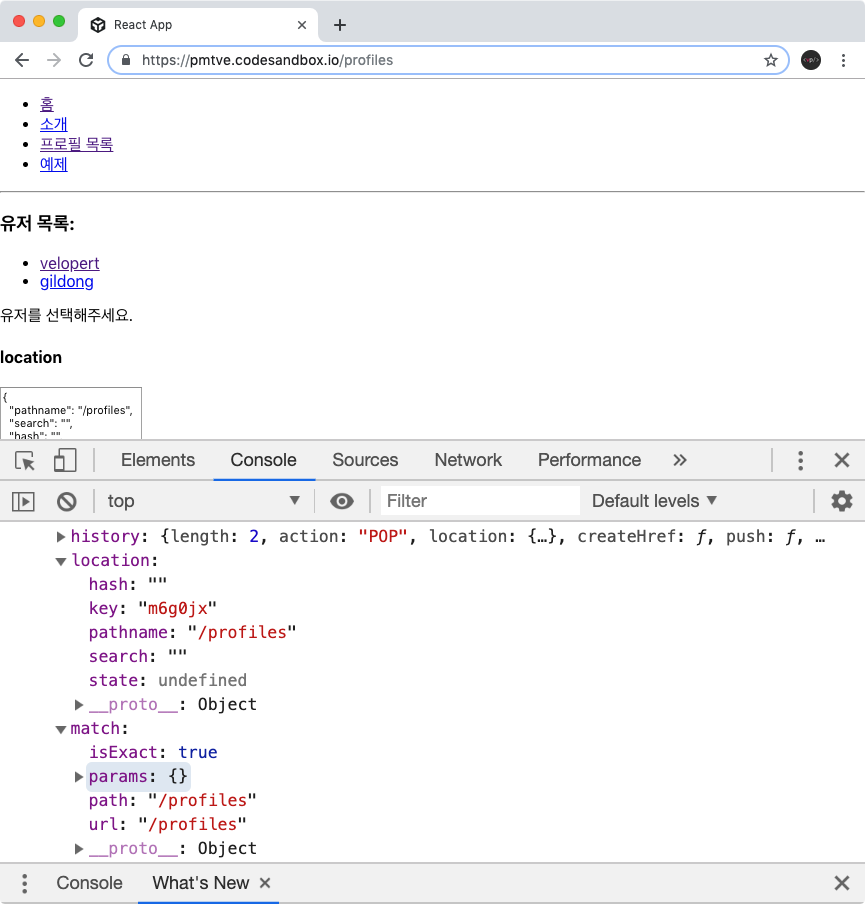Switch to the Elements tab
The image size is (865, 904).
tap(157, 460)
